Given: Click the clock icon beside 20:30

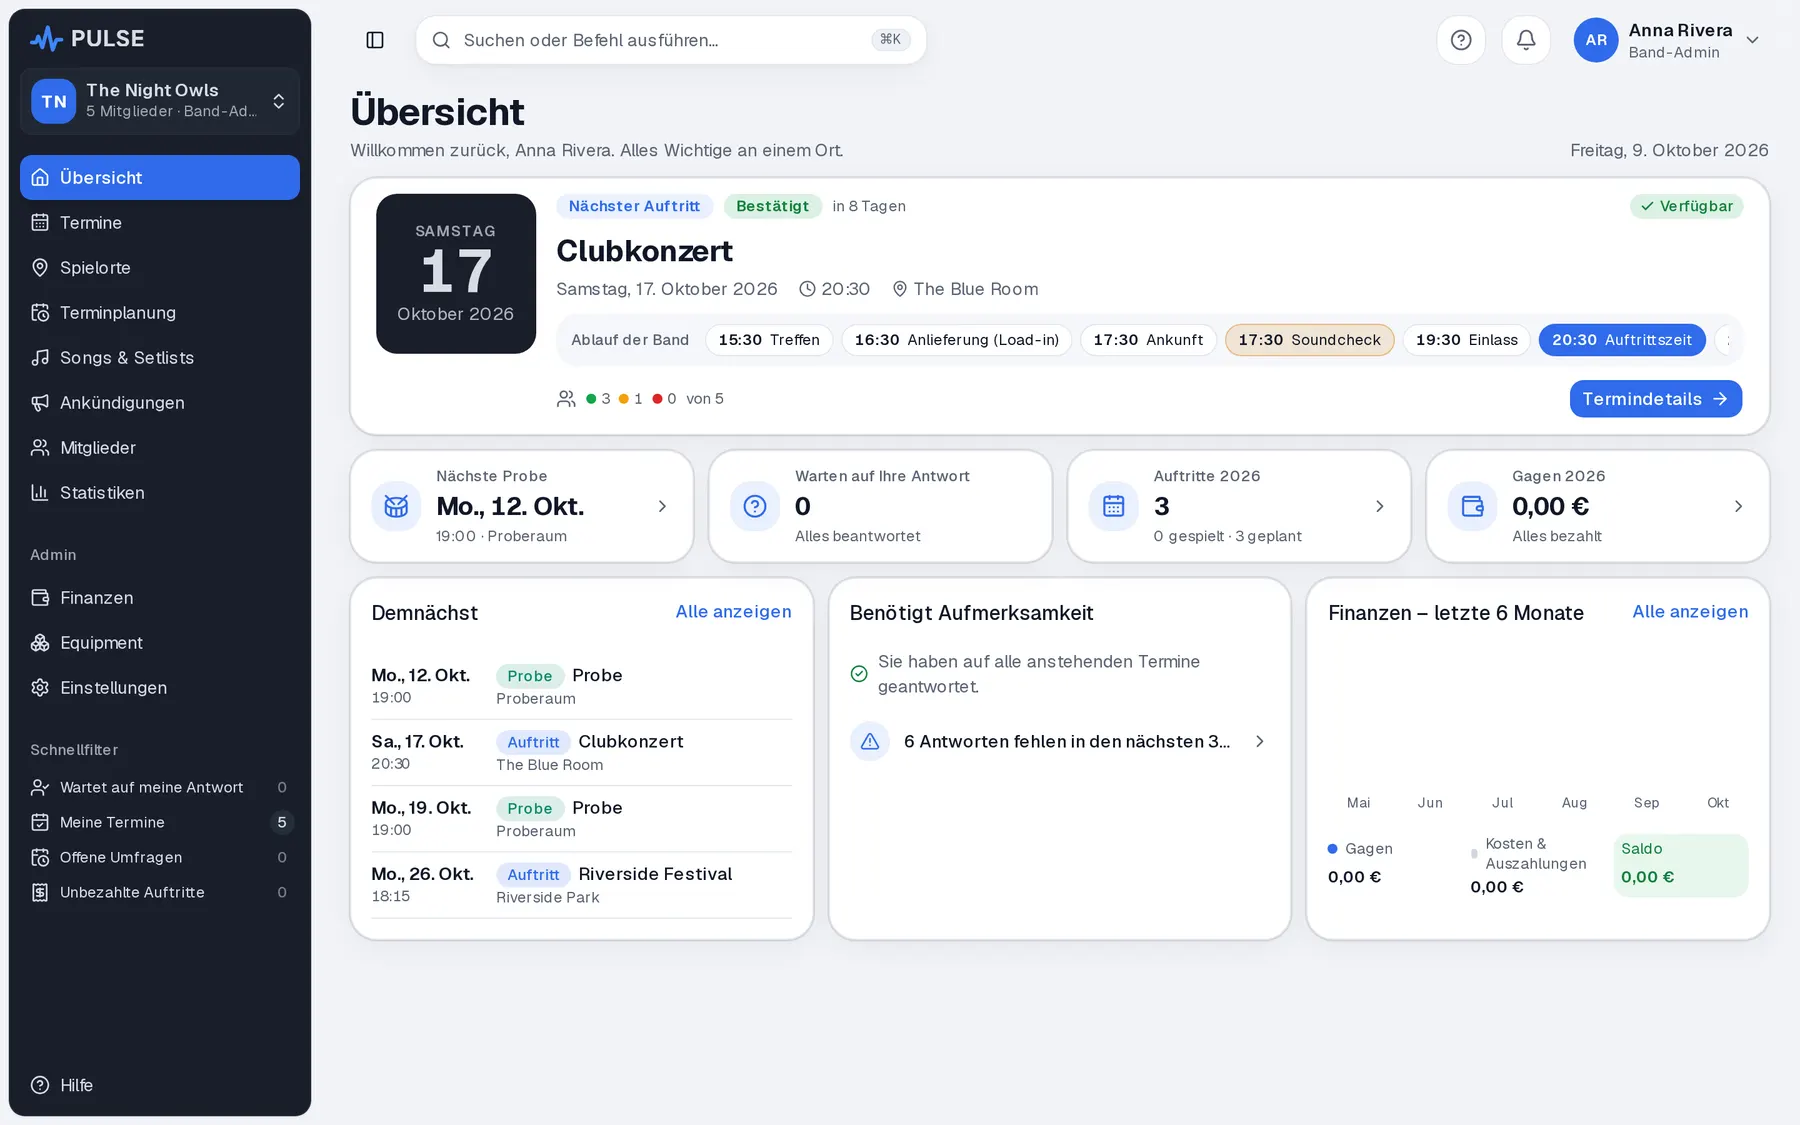Looking at the screenshot, I should point(807,289).
